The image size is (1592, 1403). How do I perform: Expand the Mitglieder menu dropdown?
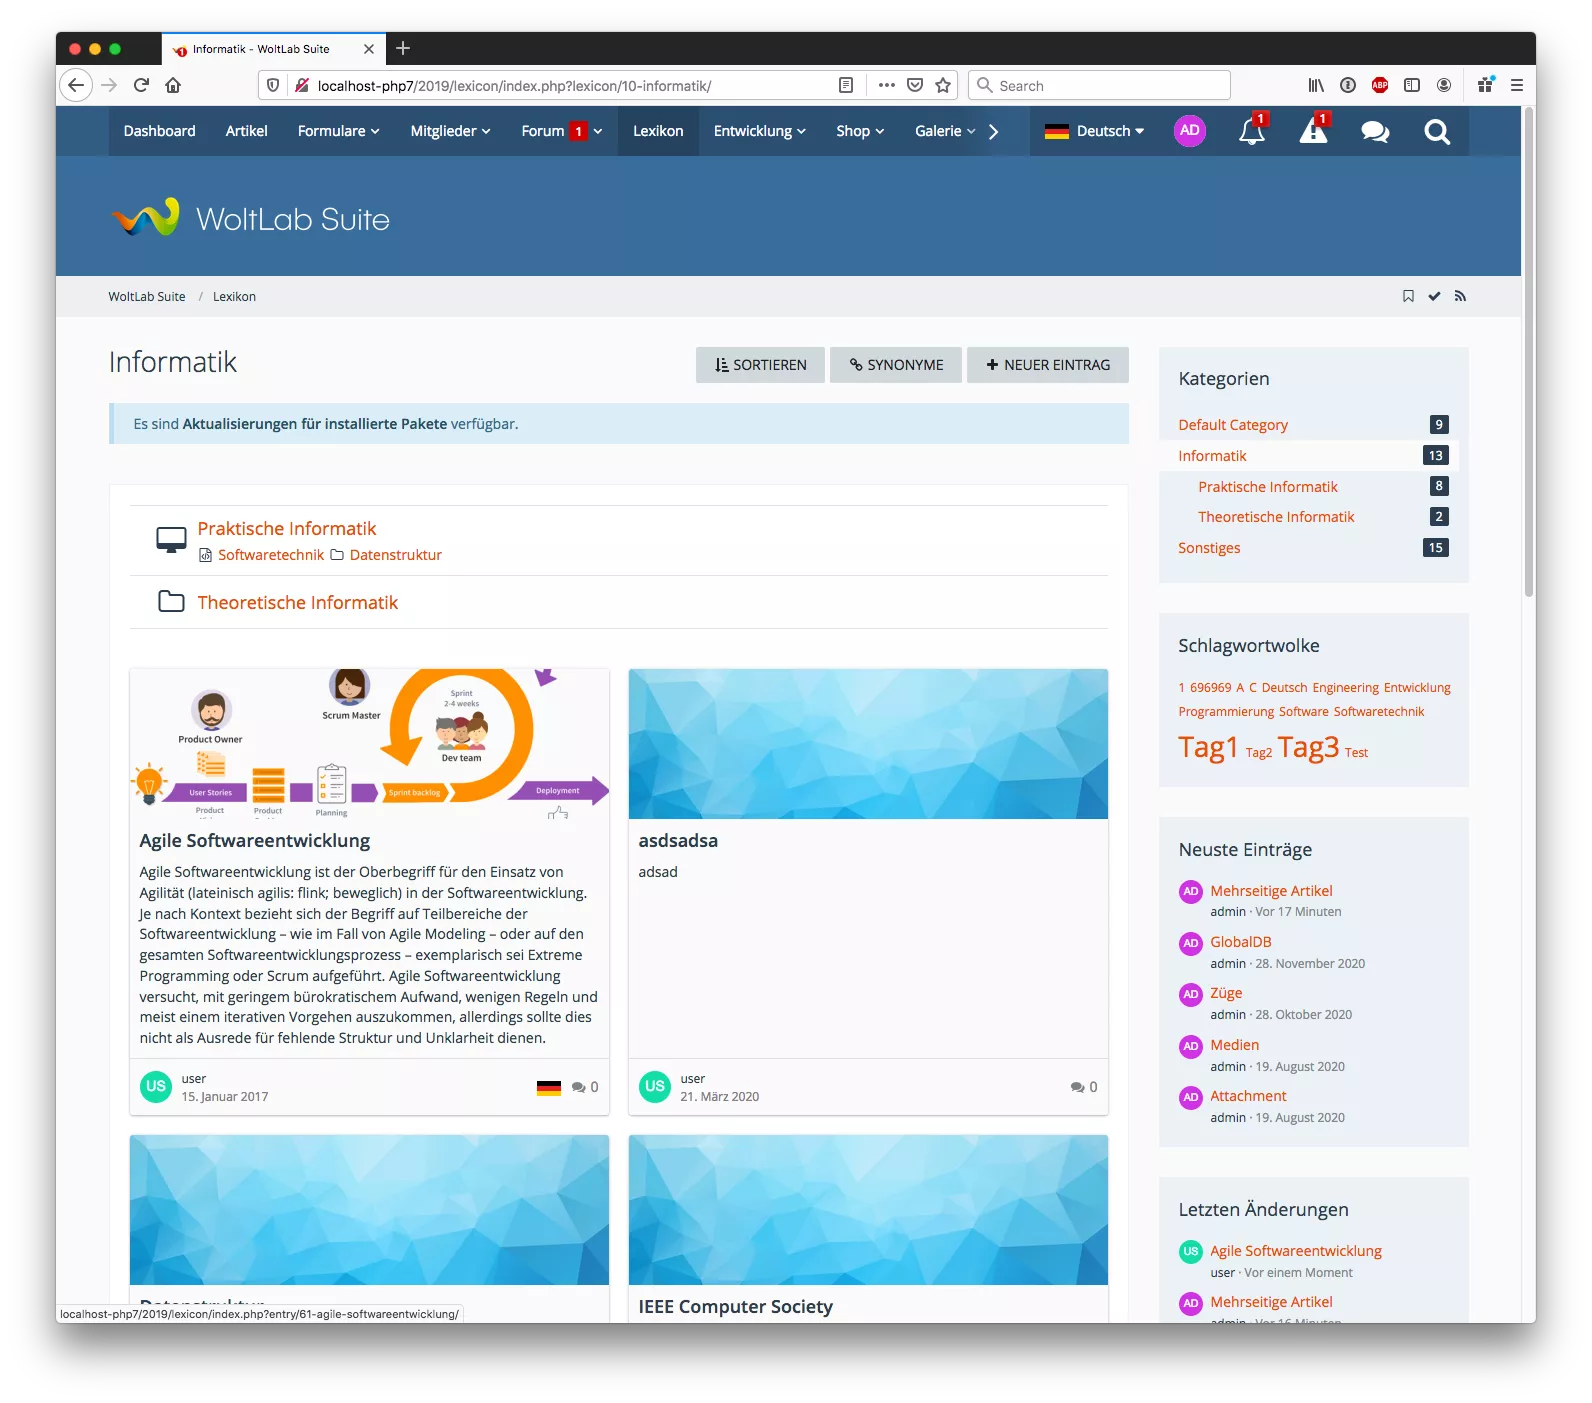pos(450,131)
